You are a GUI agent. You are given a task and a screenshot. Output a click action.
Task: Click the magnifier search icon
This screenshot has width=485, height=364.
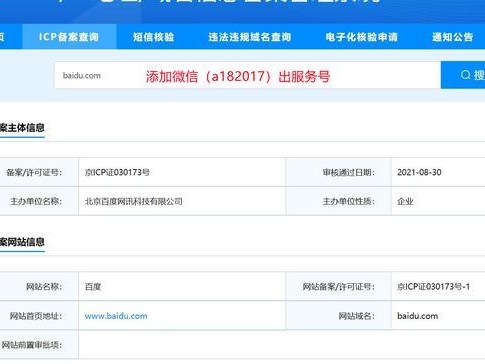[465, 75]
